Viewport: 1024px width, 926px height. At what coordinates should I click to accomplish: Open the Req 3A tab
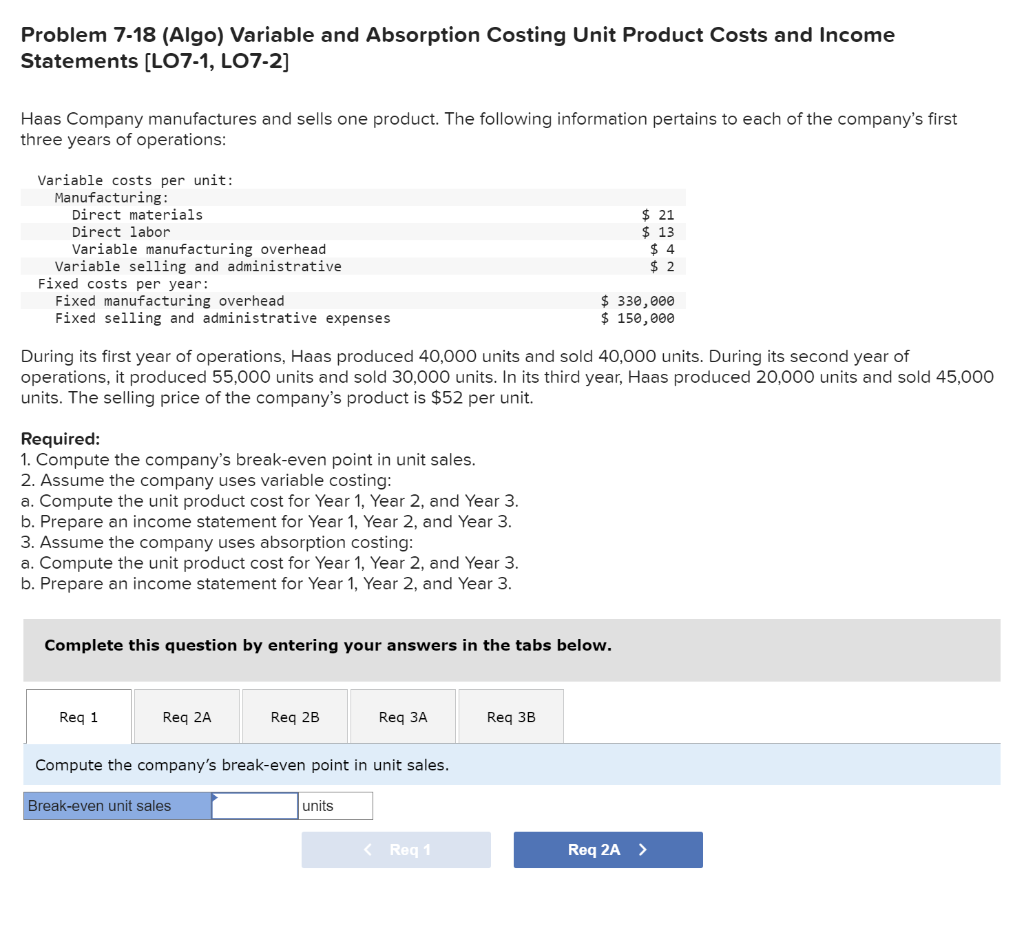pos(402,716)
